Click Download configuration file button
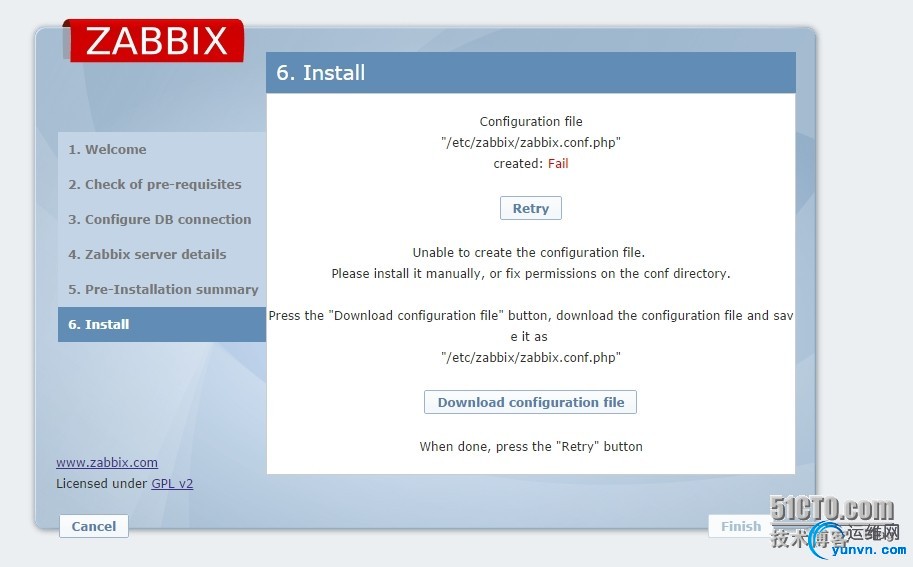 tap(530, 402)
